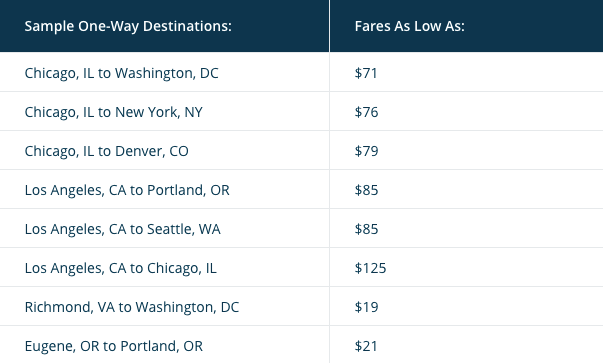This screenshot has height=363, width=603.
Task: Select Chicago, IL to Washington, DC route
Action: [122, 73]
